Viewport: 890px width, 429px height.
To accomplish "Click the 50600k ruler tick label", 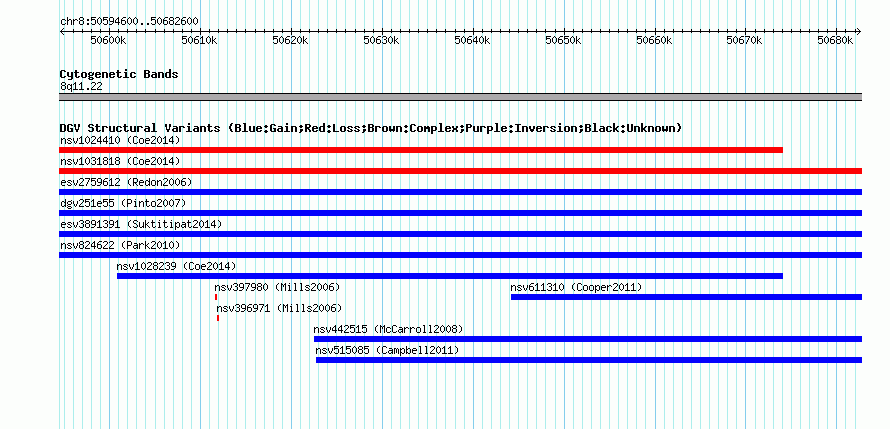I will point(108,40).
